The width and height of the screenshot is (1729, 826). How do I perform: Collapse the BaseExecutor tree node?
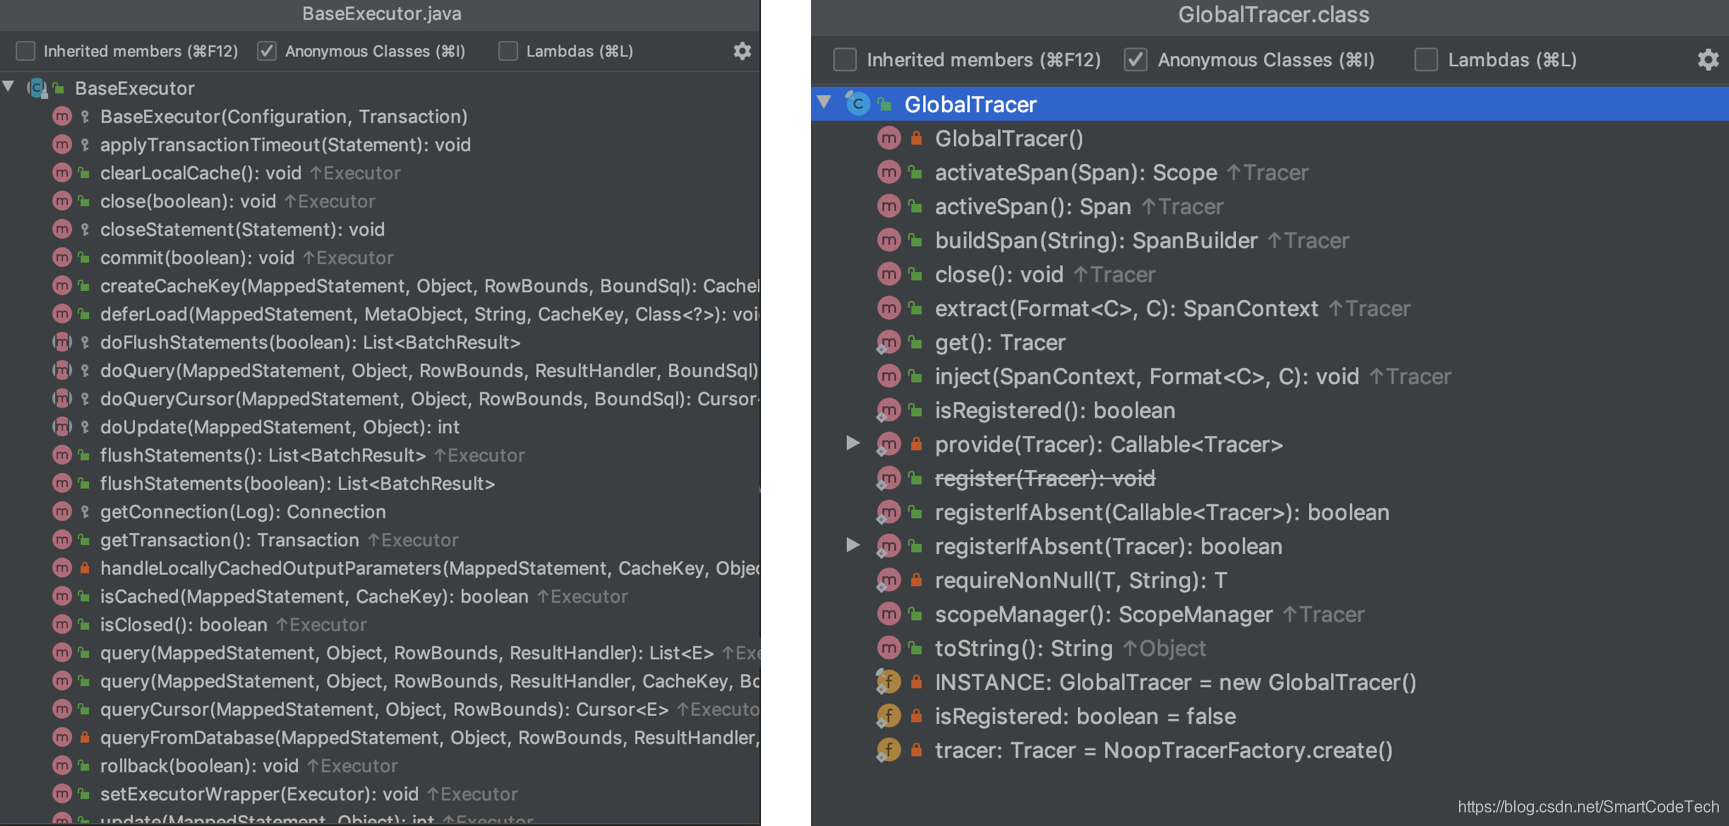click(9, 87)
